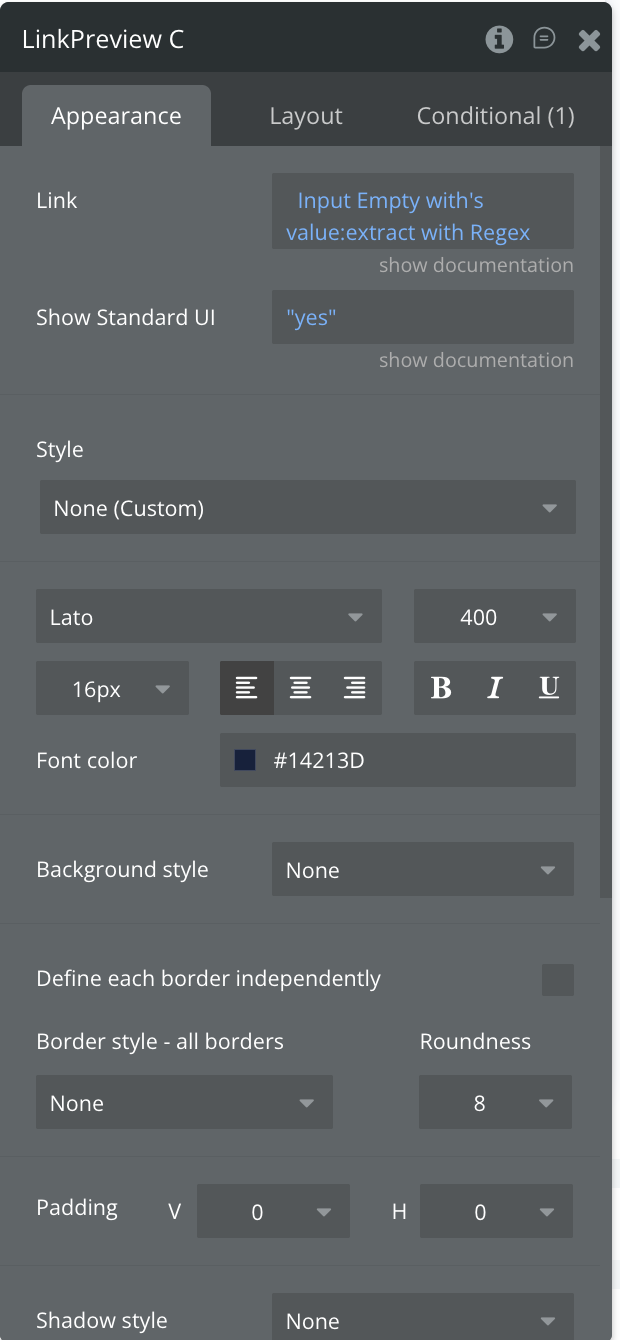Set text alignment to left

[246, 688]
